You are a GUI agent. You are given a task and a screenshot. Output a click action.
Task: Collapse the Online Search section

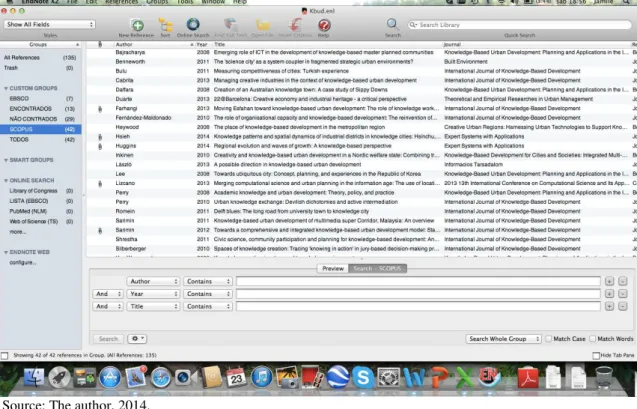coord(6,180)
